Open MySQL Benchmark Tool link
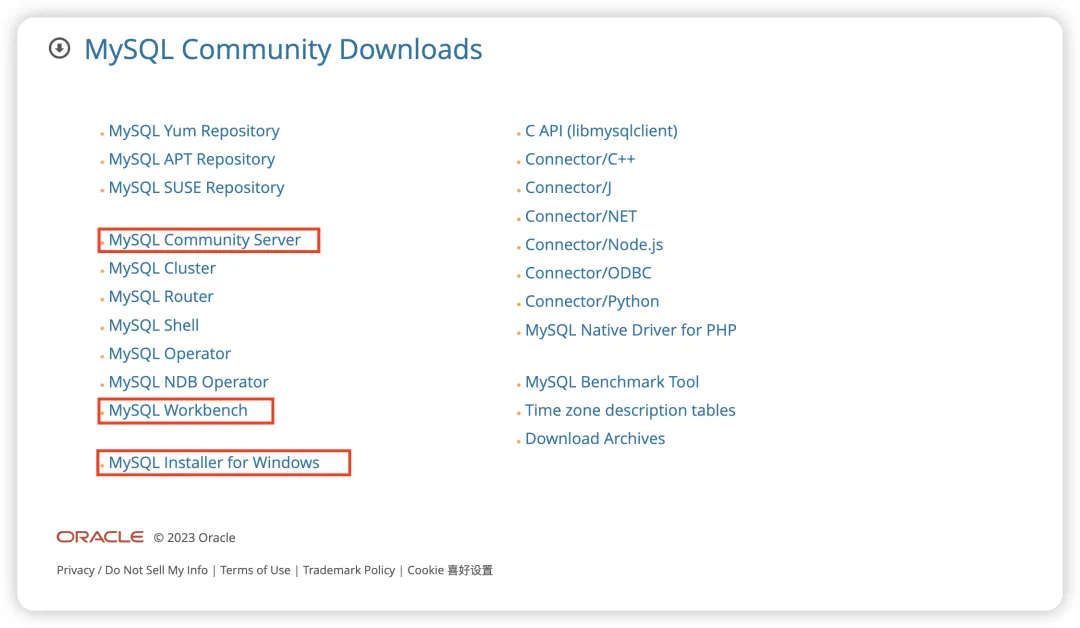This screenshot has height=628, width=1080. 612,381
